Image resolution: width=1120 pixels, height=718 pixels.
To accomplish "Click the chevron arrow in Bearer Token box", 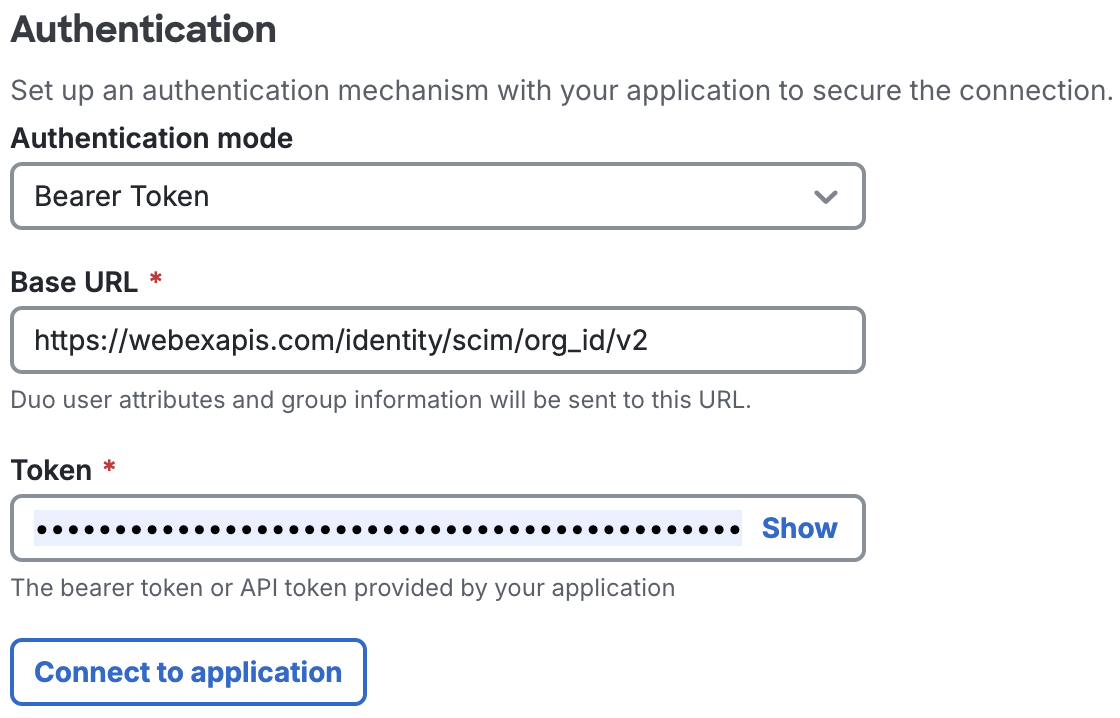I will (825, 197).
